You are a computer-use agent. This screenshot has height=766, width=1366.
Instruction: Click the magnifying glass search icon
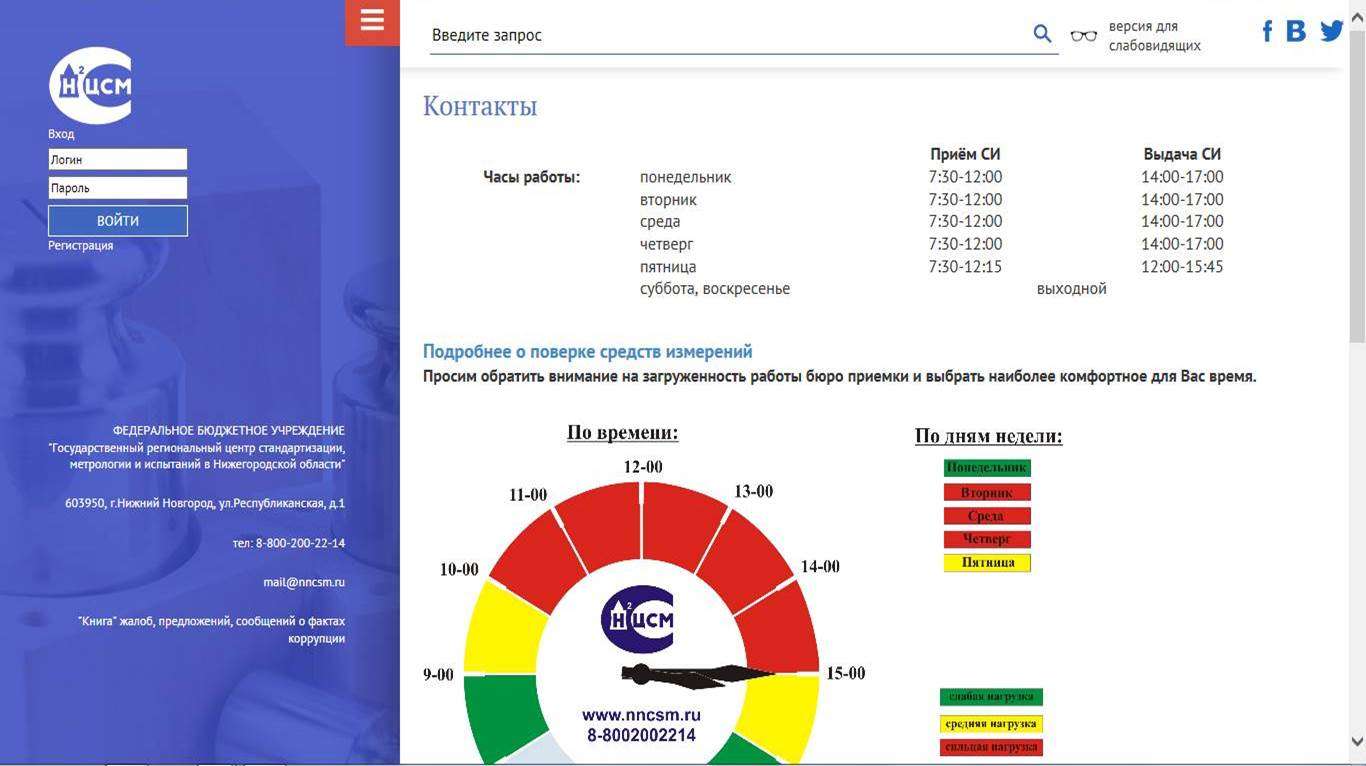(x=1042, y=34)
